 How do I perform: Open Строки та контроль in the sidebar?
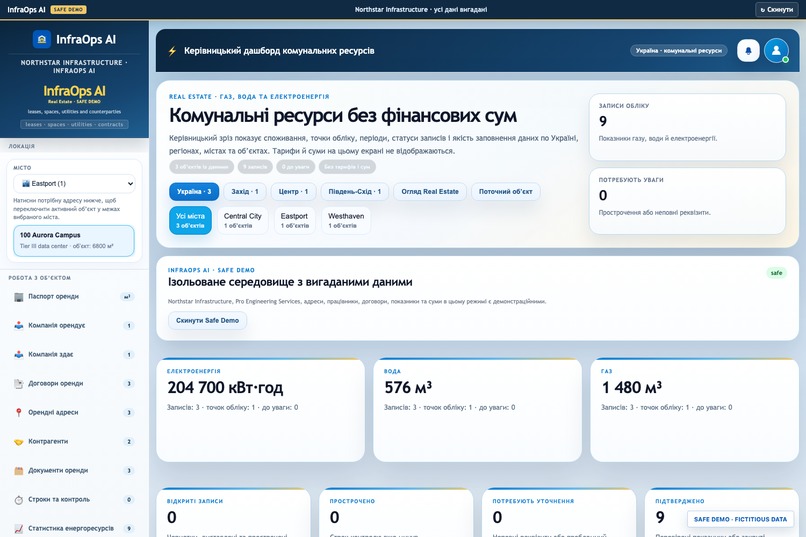pos(74,499)
